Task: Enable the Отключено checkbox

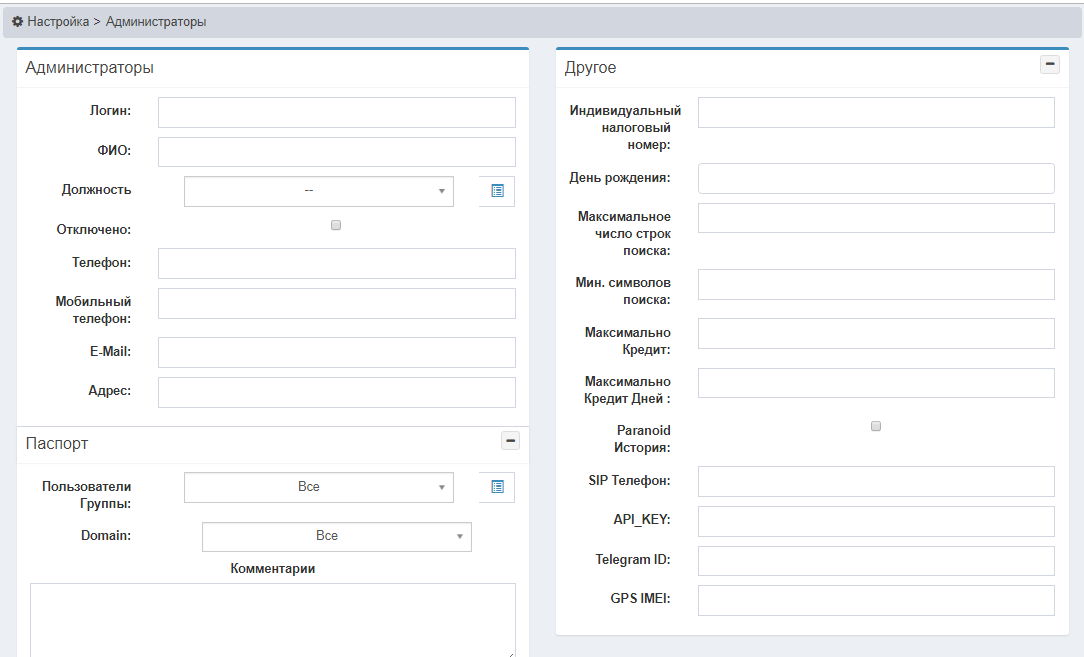Action: [336, 226]
